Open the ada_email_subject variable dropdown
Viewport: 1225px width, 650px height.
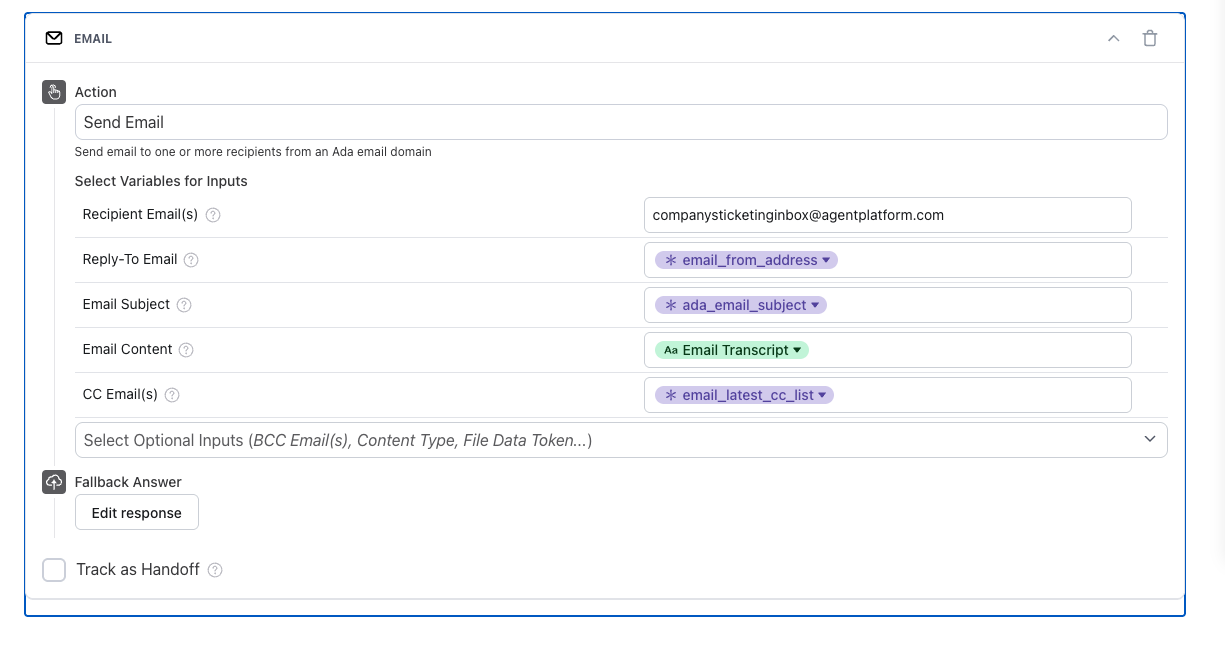815,305
